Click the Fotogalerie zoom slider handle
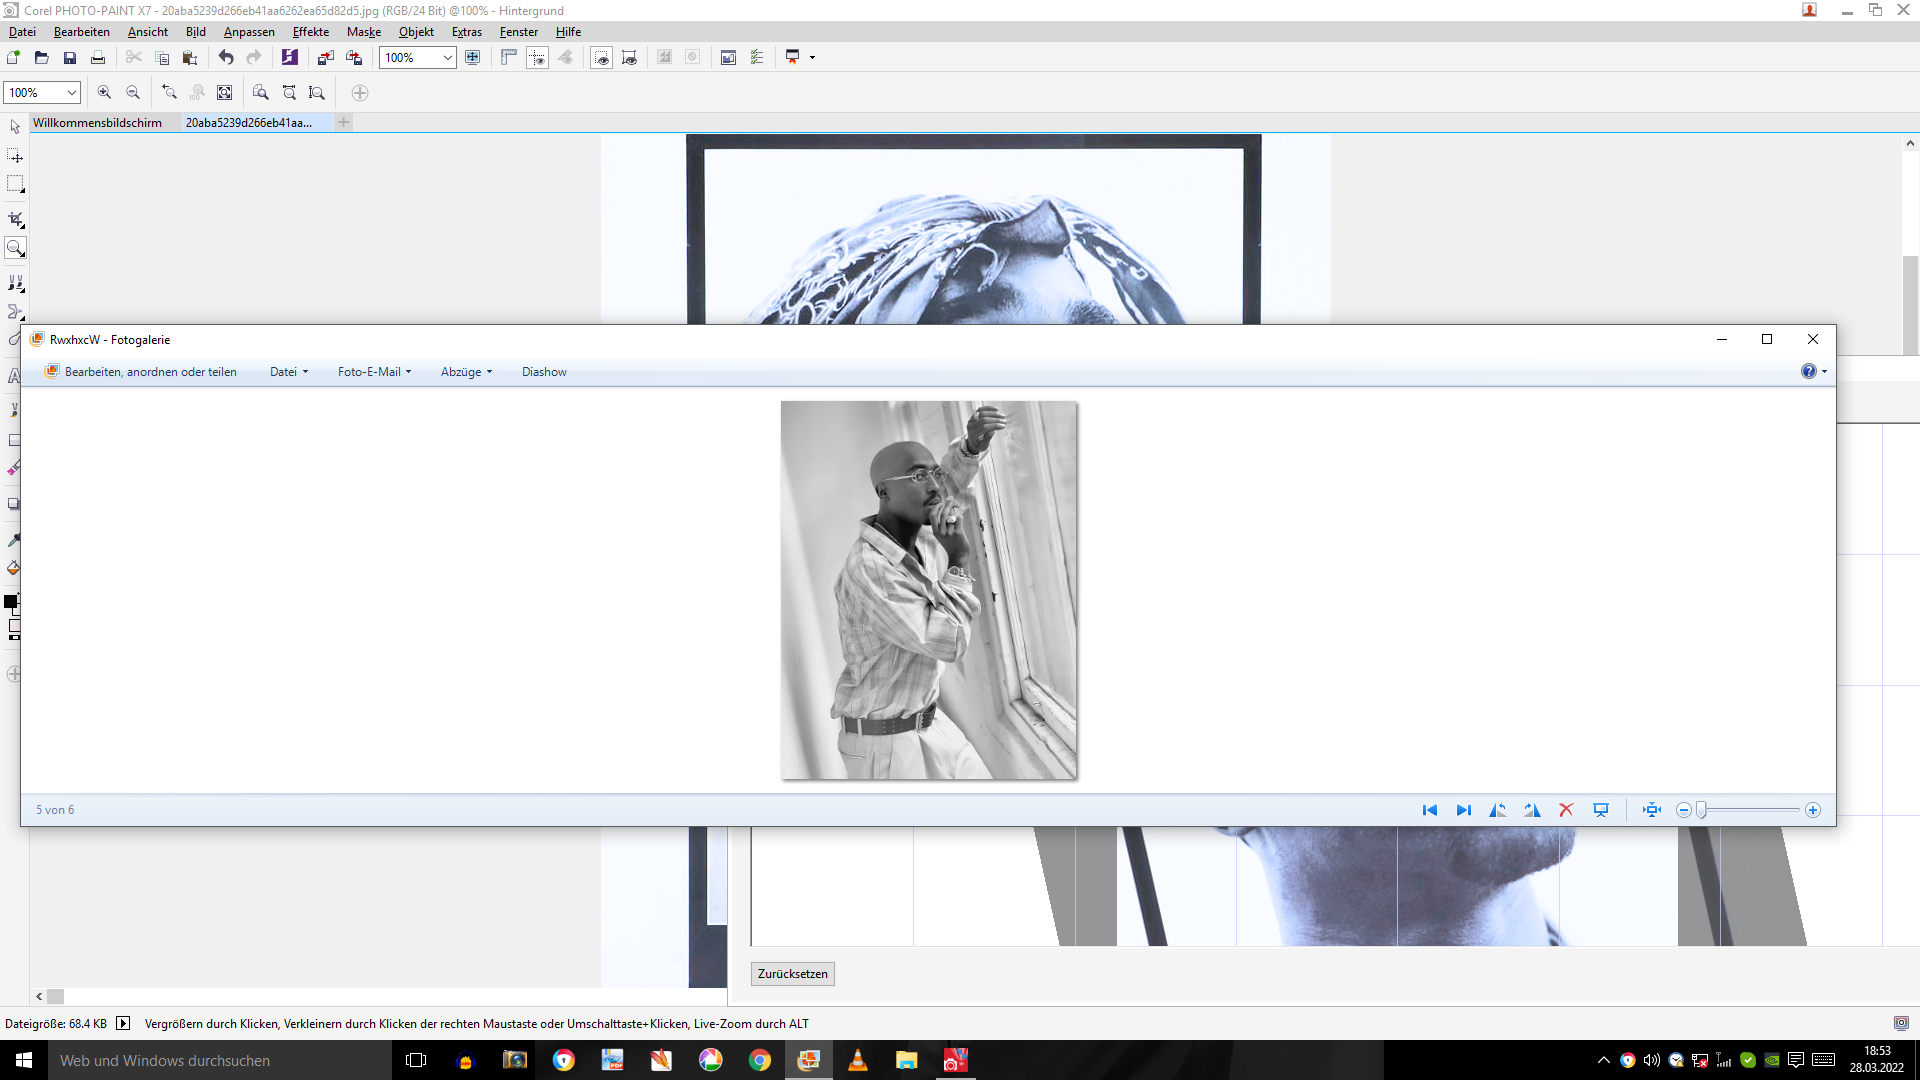Viewport: 1920px width, 1080px height. [x=1701, y=810]
